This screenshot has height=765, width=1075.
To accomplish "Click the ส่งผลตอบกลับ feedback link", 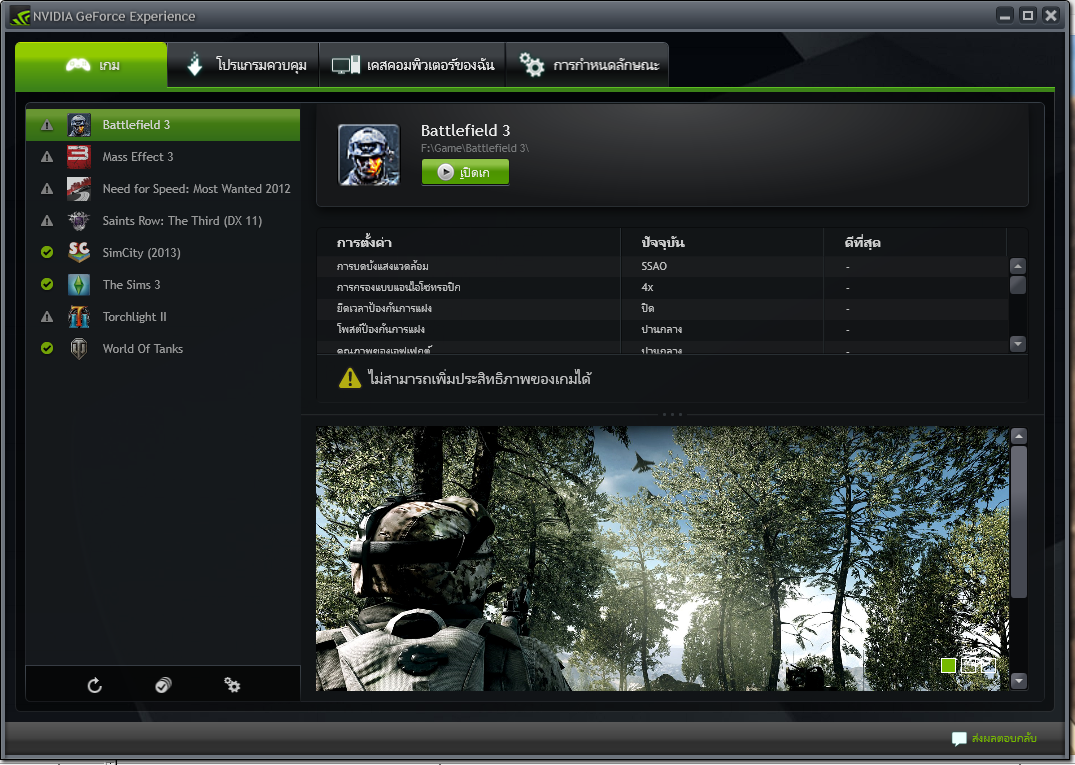I will (x=1004, y=738).
